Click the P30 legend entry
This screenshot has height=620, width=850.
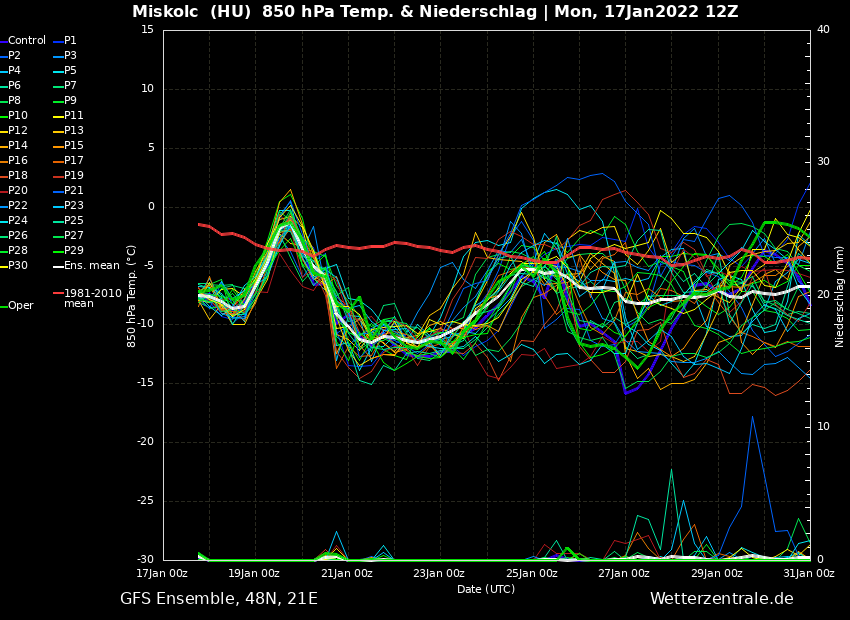pyautogui.click(x=18, y=266)
